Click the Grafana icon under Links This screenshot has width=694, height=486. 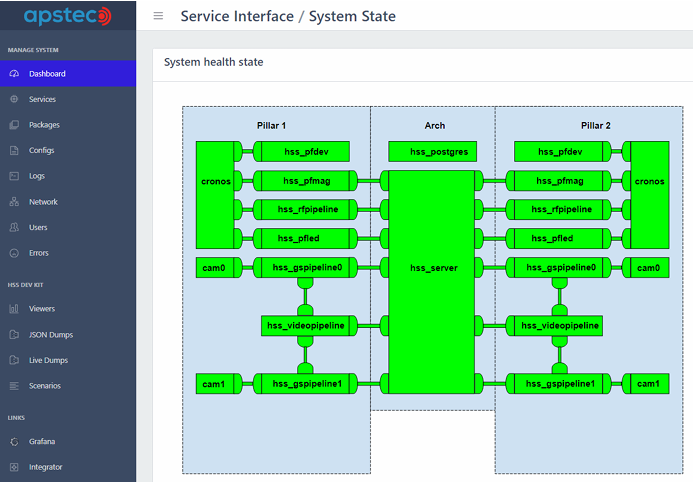tap(14, 441)
